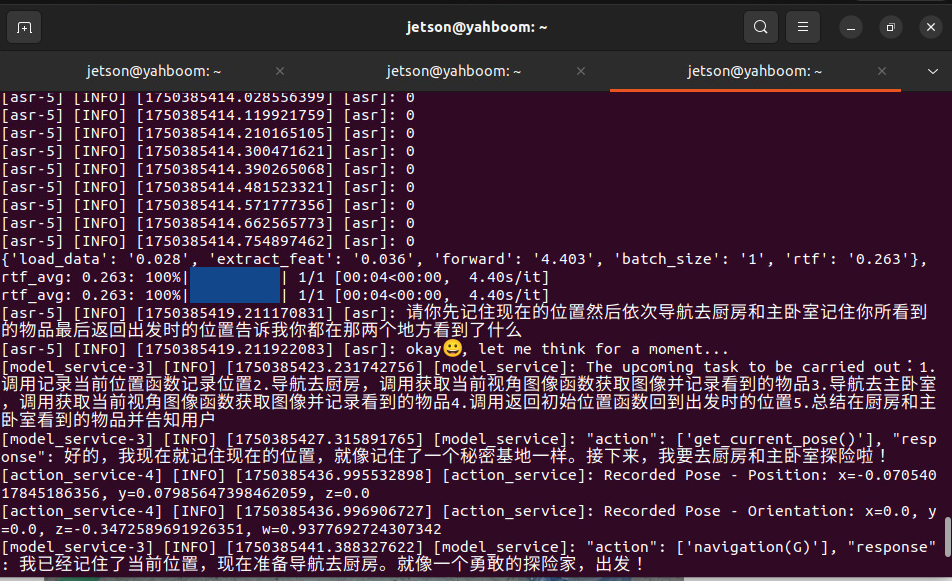952x581 pixels.
Task: Restore or maximize the terminal window
Action: pyautogui.click(x=891, y=27)
